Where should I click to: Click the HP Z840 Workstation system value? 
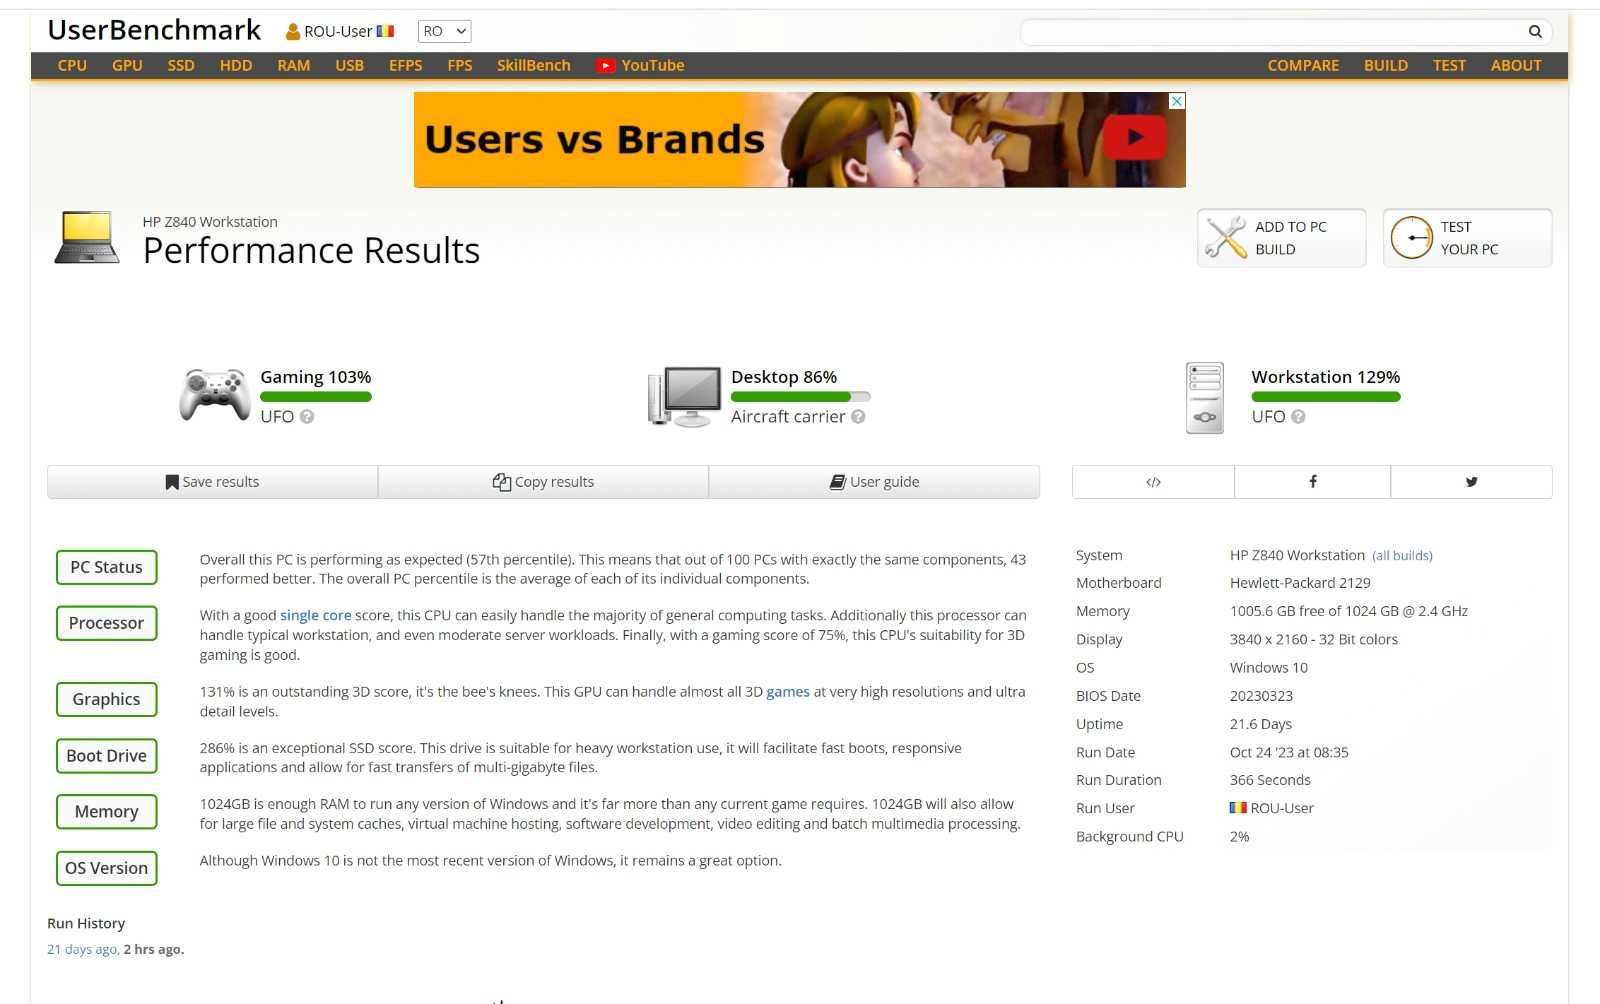(x=1297, y=556)
